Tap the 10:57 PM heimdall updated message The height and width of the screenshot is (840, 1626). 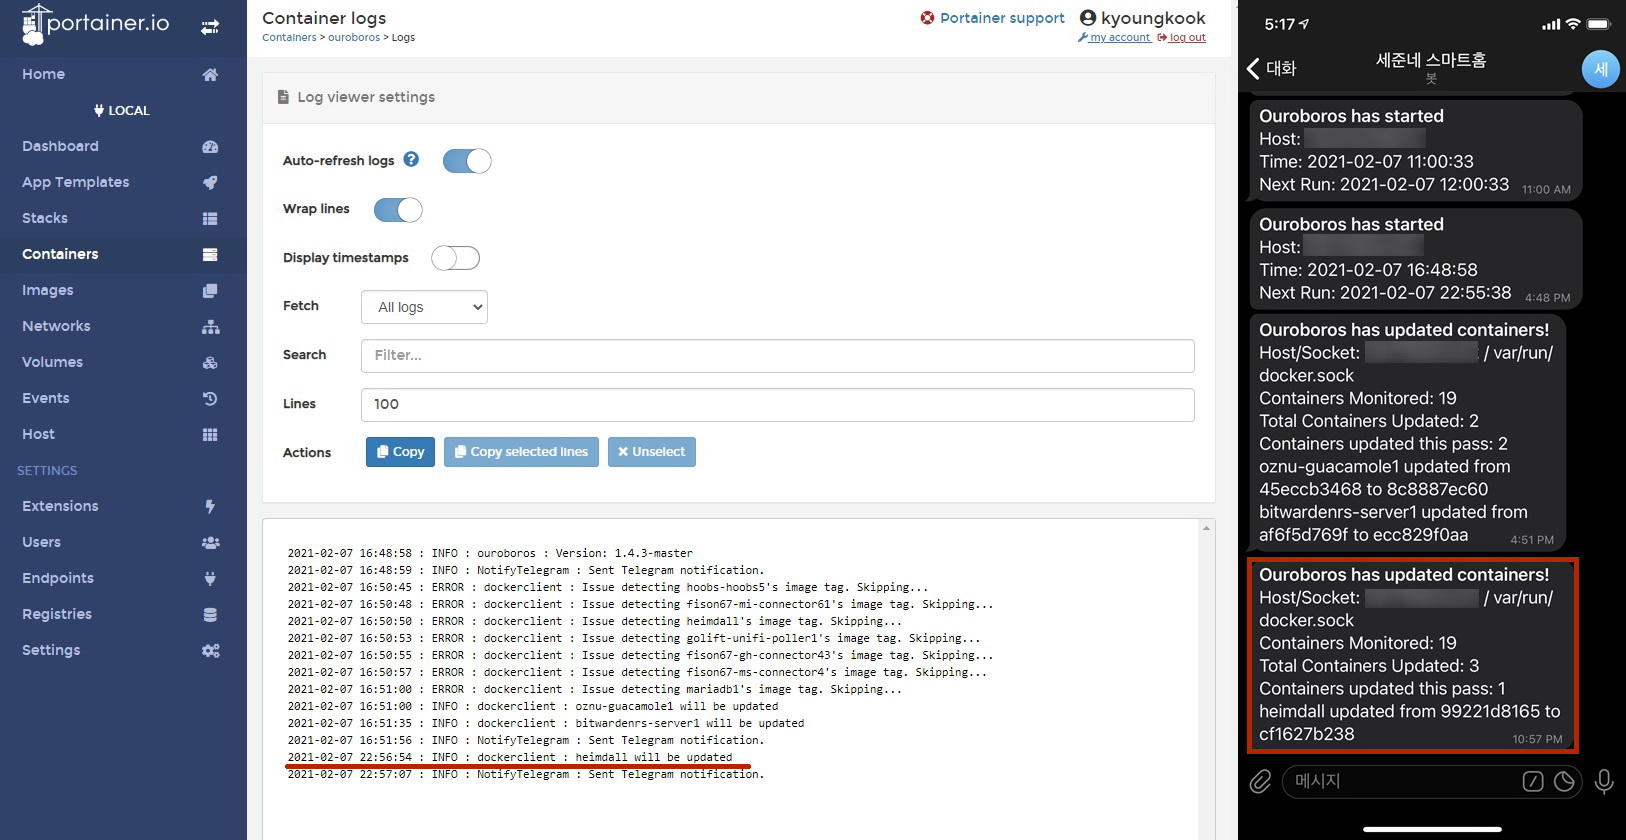pos(1412,654)
